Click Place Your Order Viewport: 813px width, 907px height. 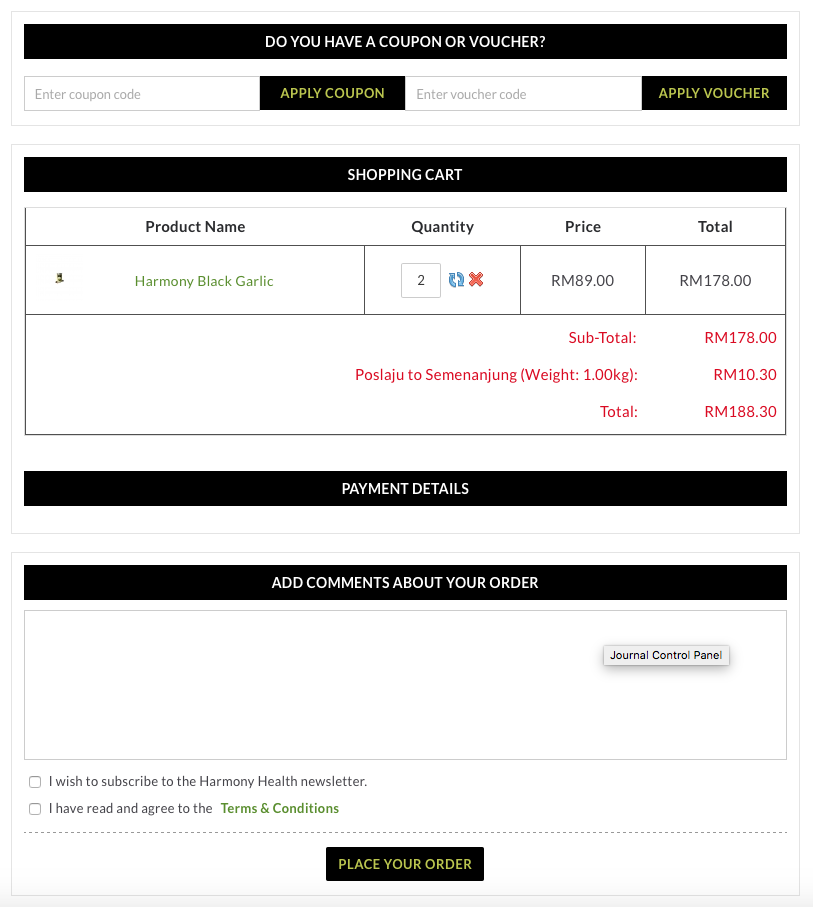click(x=404, y=863)
